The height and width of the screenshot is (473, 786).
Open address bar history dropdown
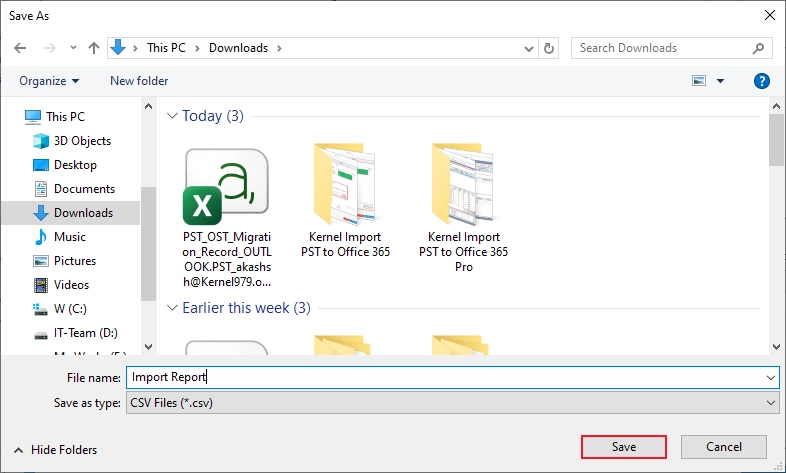tap(528, 49)
